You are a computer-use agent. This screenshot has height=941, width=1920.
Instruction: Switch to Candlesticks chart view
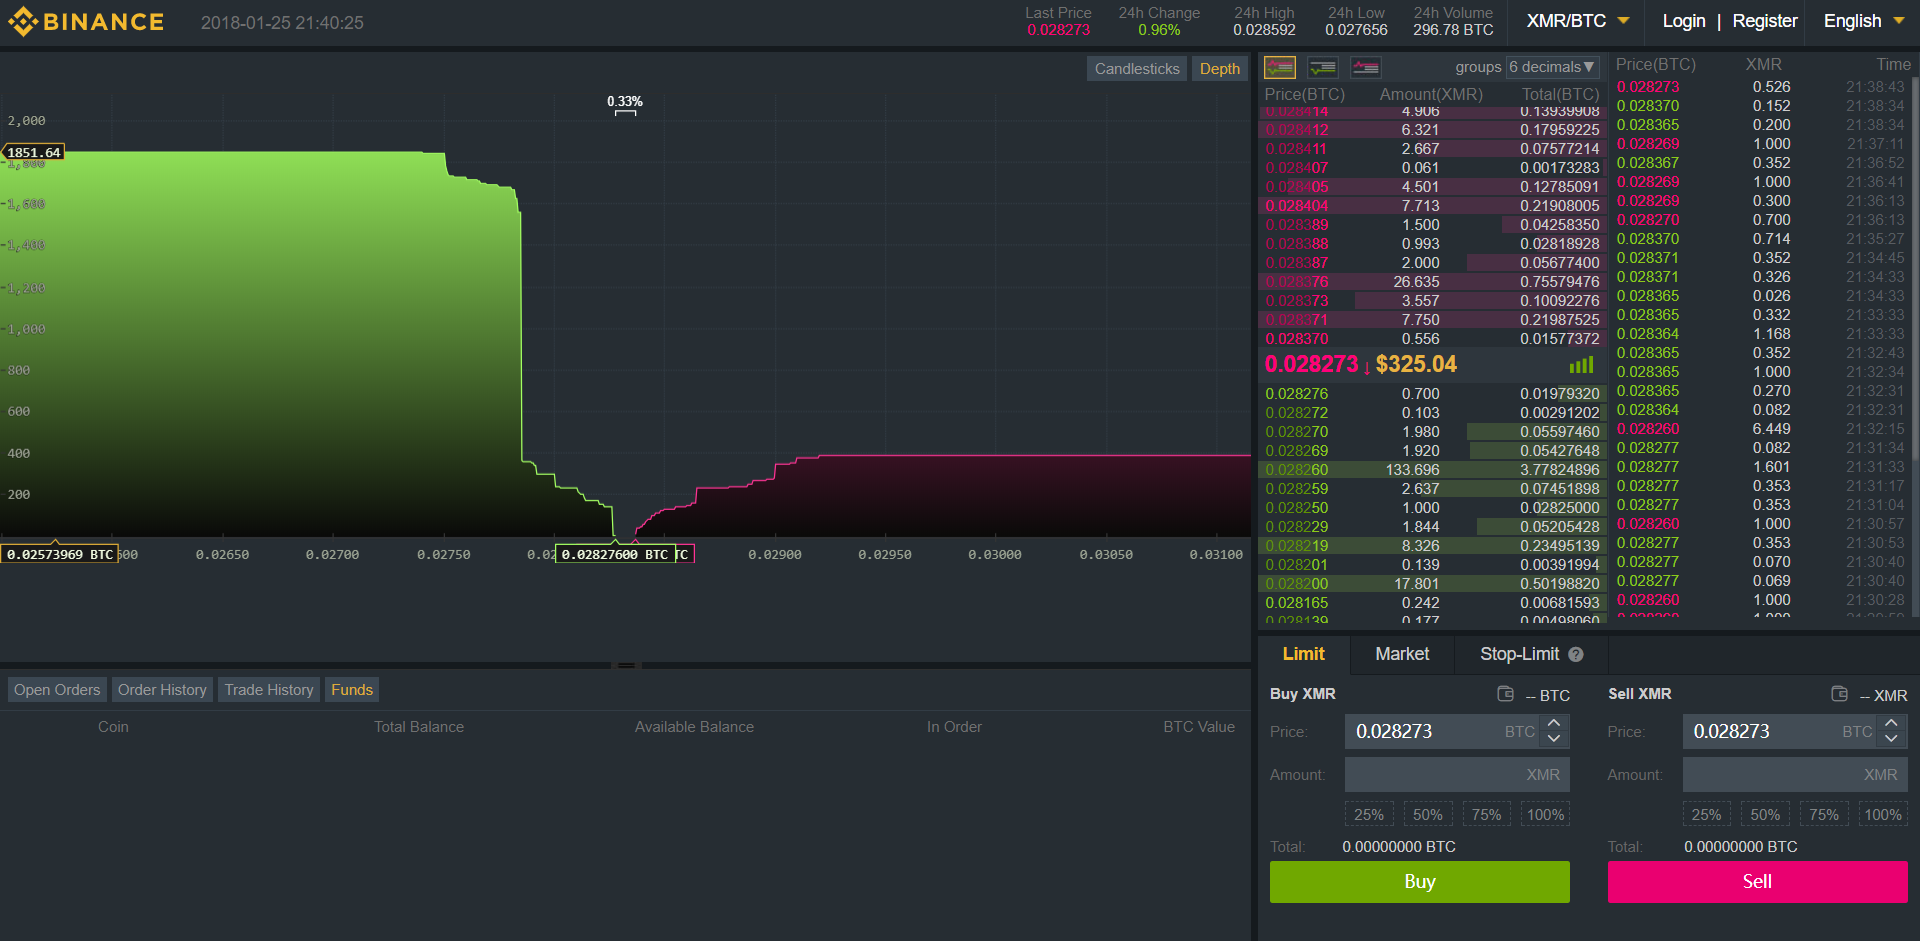coord(1137,69)
